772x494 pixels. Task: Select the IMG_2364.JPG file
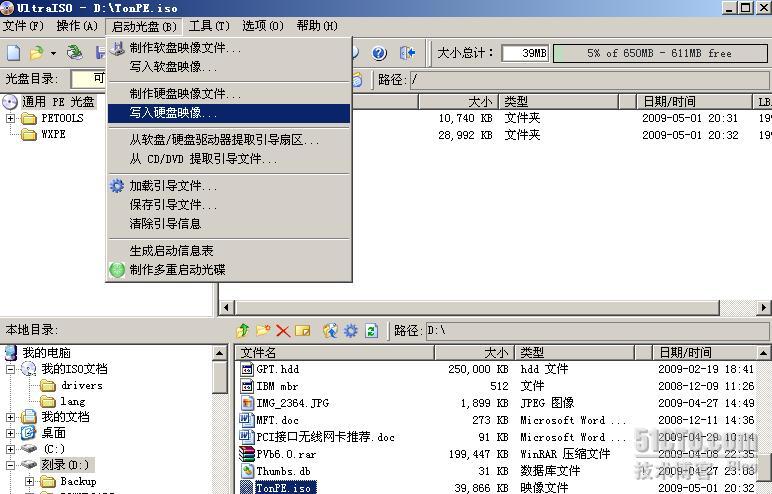pos(292,403)
